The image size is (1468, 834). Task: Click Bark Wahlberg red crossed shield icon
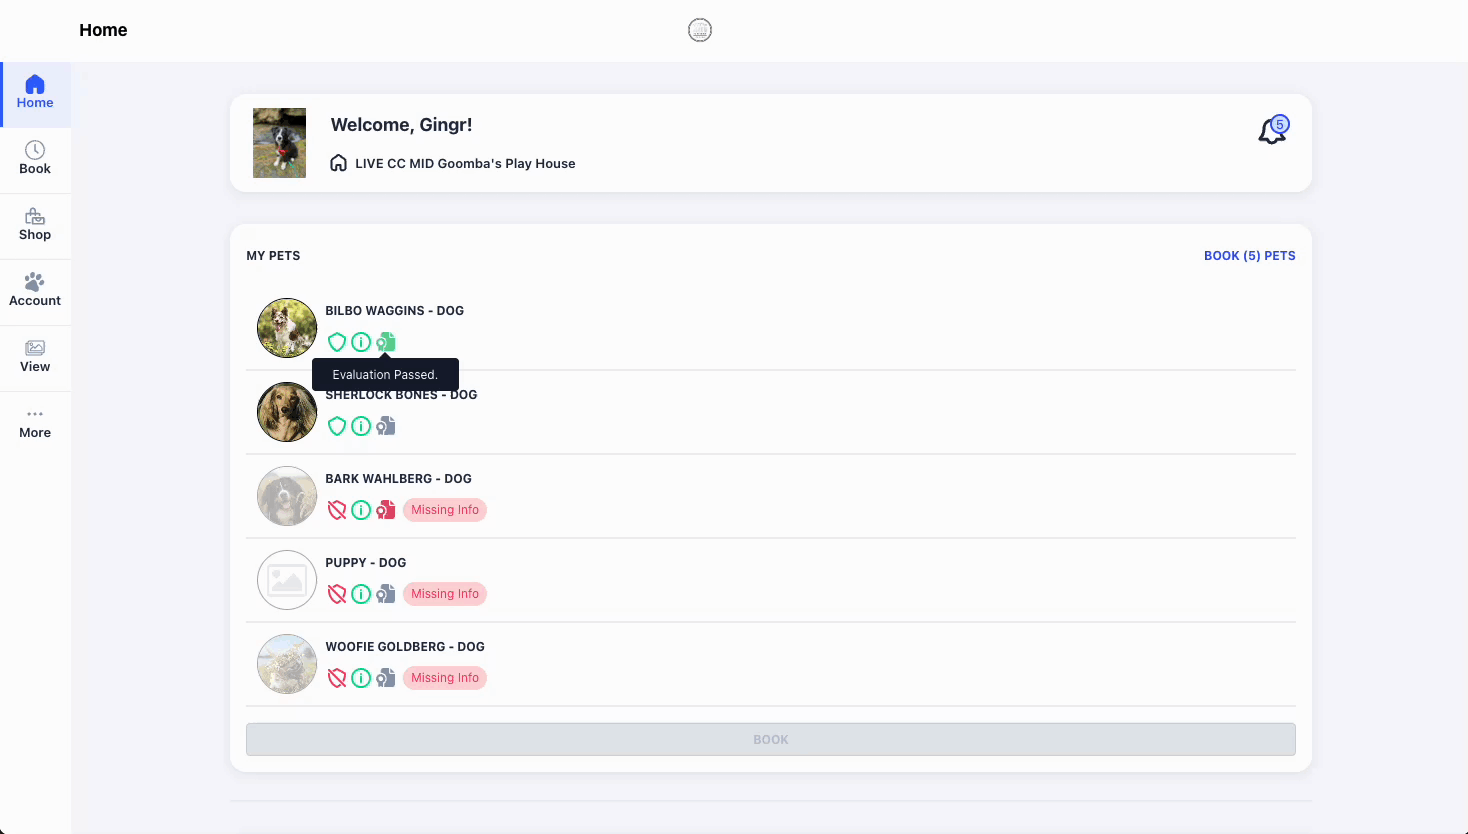337,510
